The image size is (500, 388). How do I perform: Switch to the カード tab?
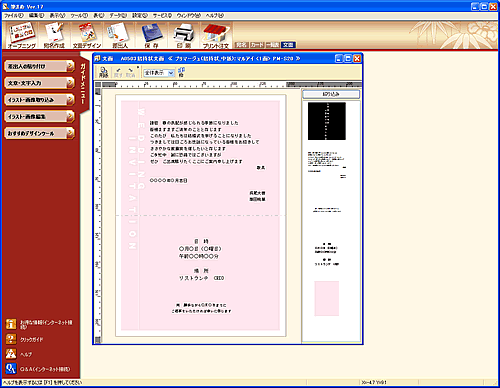pos(257,45)
